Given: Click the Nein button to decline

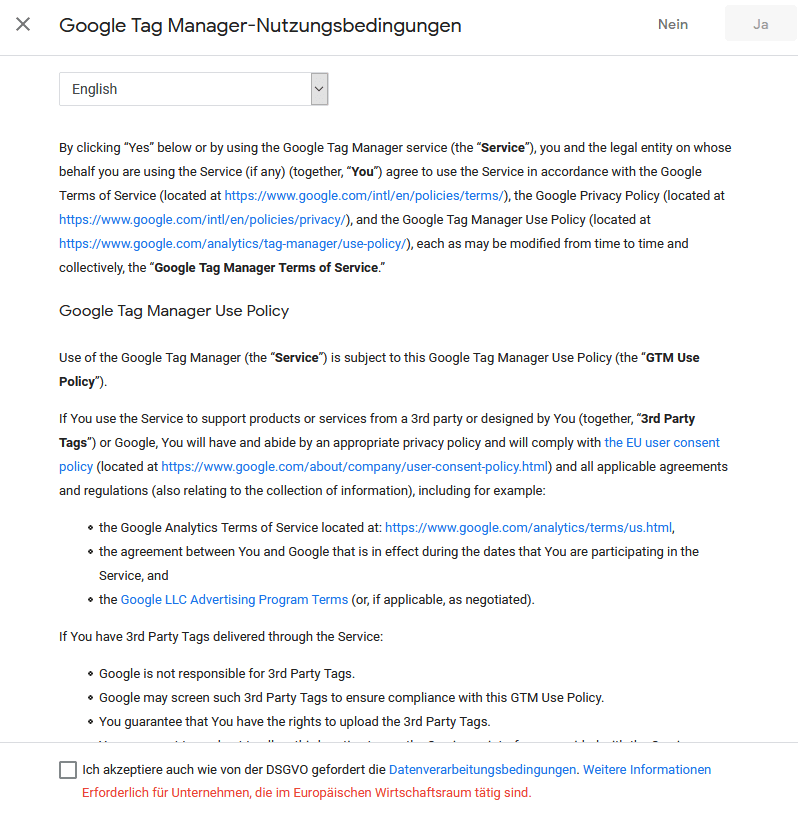Looking at the screenshot, I should 672,25.
